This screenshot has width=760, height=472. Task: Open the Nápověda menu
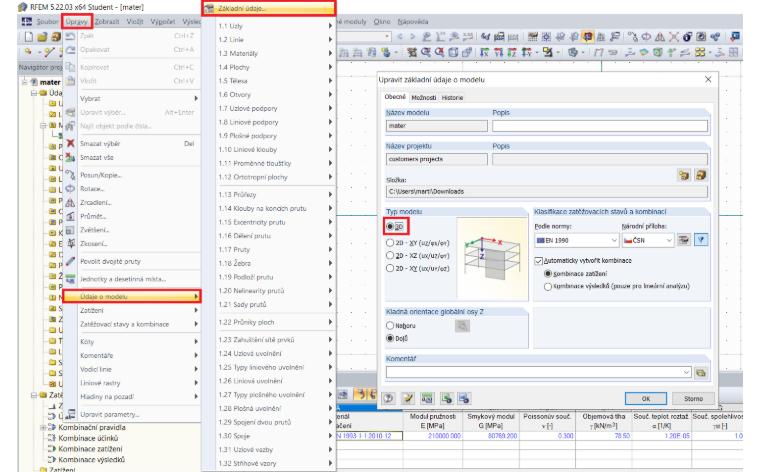[x=412, y=21]
